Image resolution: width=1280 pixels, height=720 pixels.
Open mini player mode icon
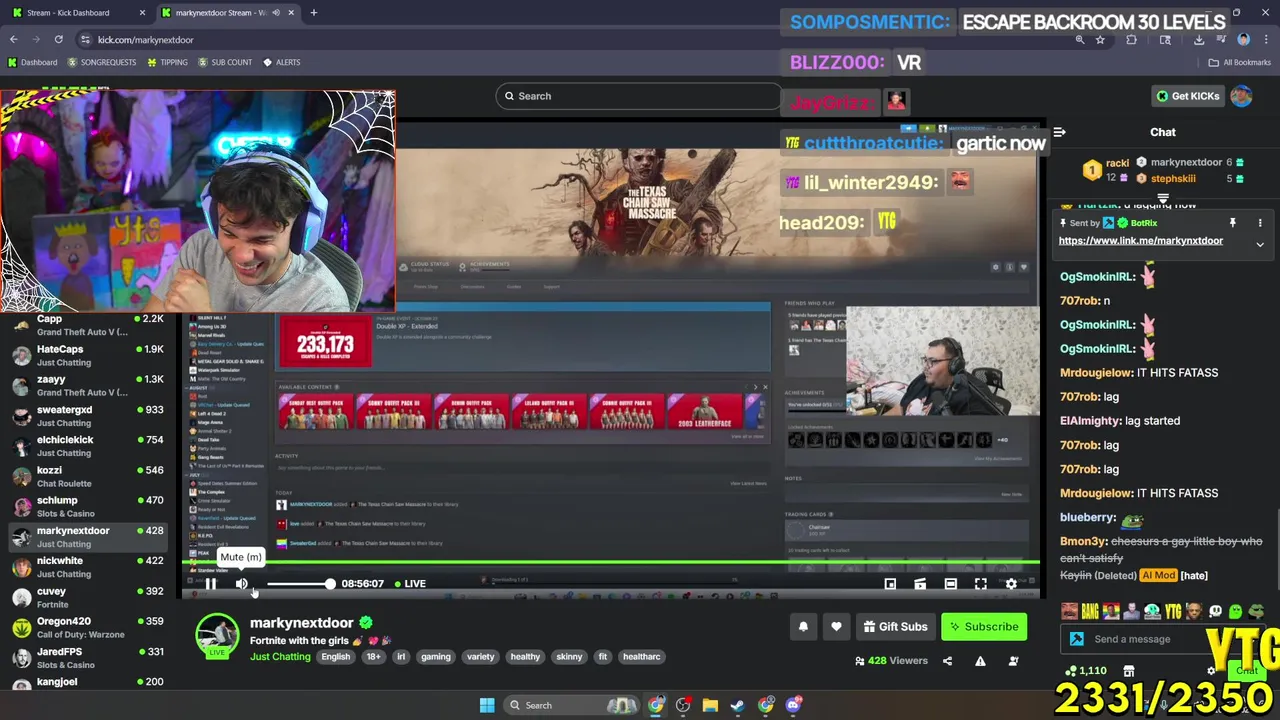click(x=890, y=584)
